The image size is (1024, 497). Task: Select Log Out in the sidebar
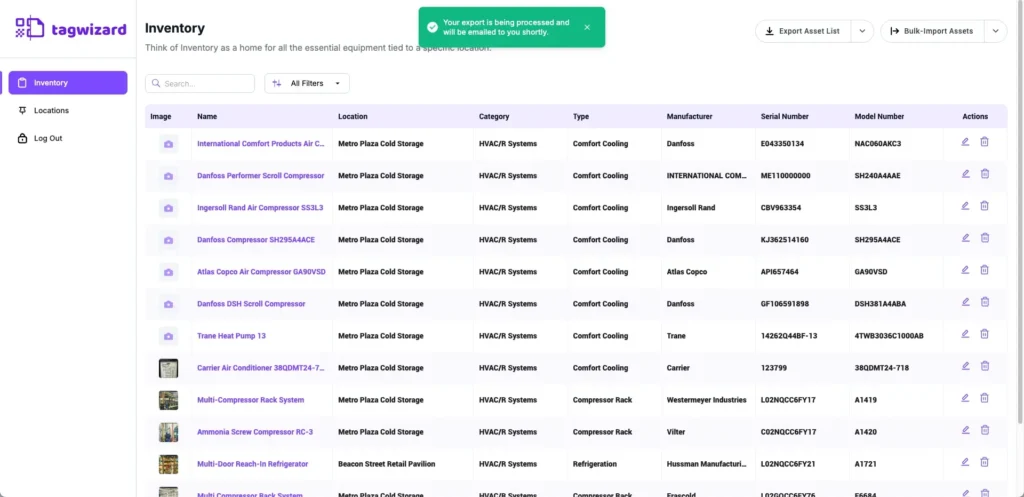[48, 138]
